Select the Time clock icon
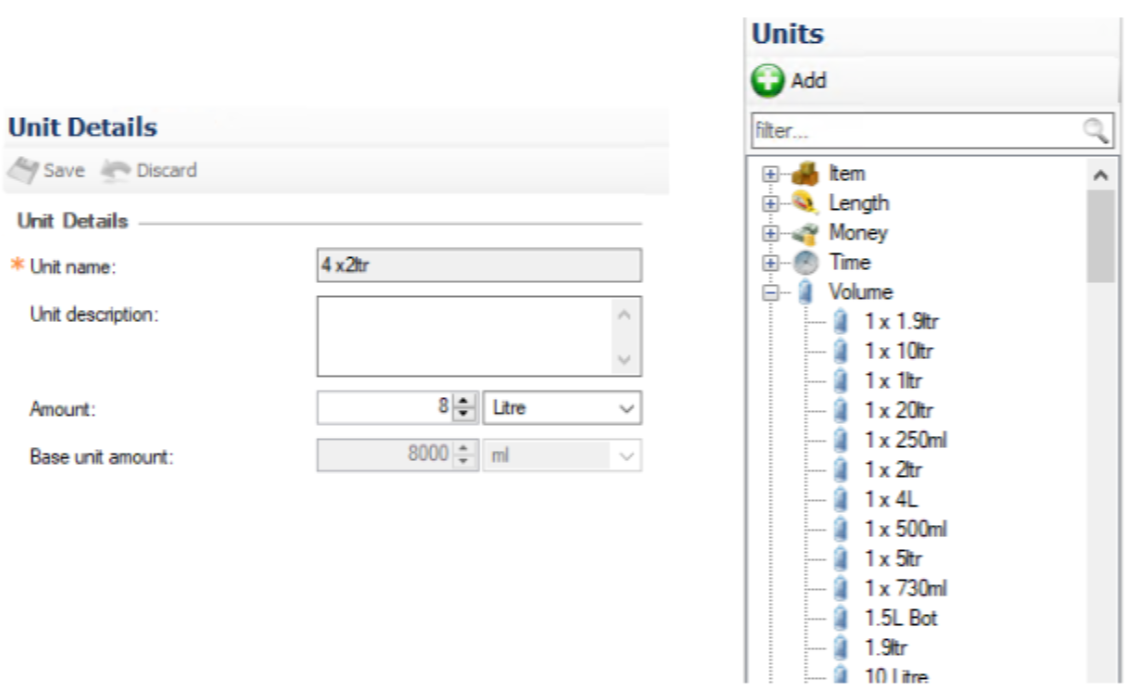The width and height of the screenshot is (1125, 686). pos(804,263)
